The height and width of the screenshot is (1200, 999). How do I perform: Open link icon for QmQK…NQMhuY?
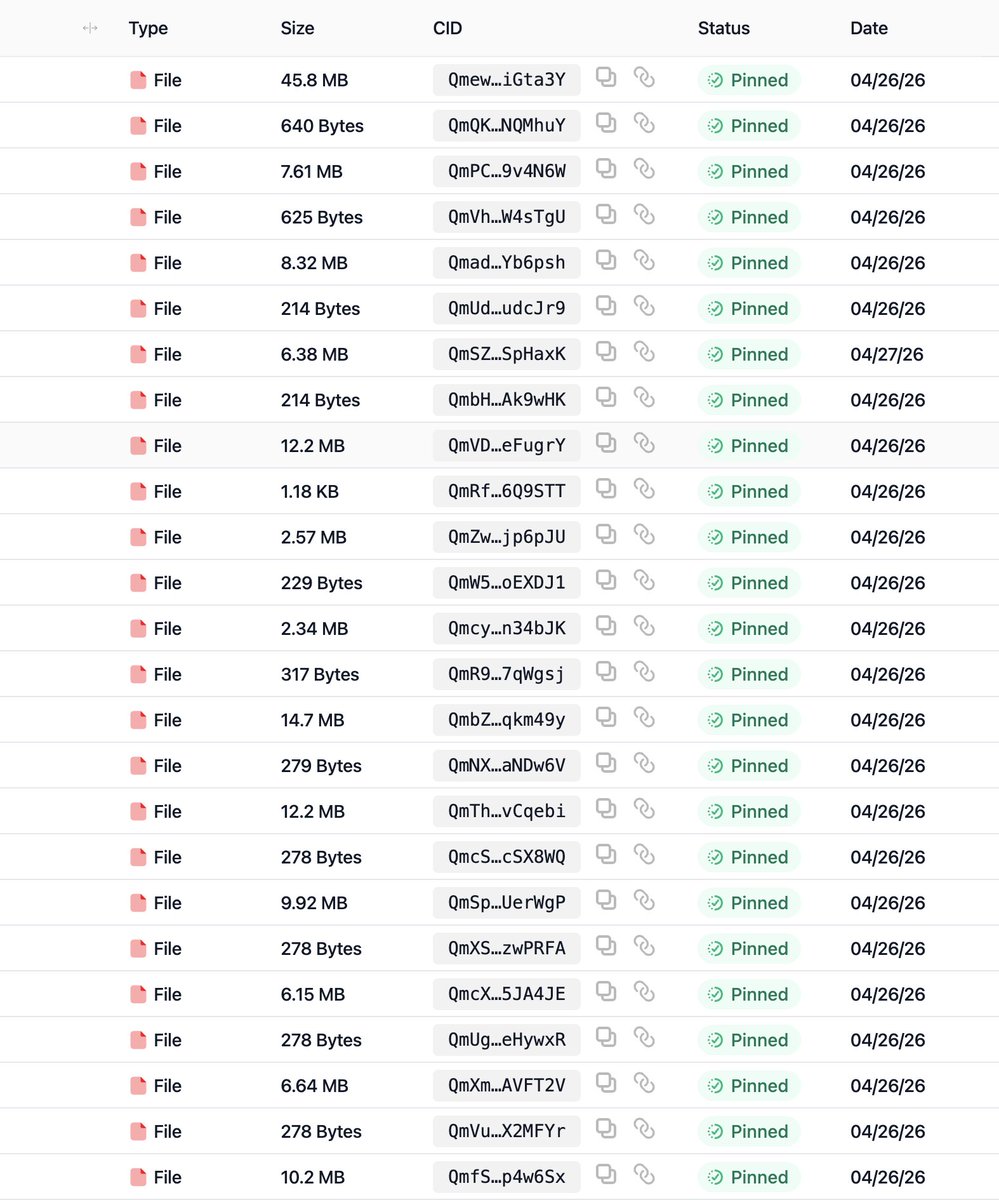tap(644, 124)
